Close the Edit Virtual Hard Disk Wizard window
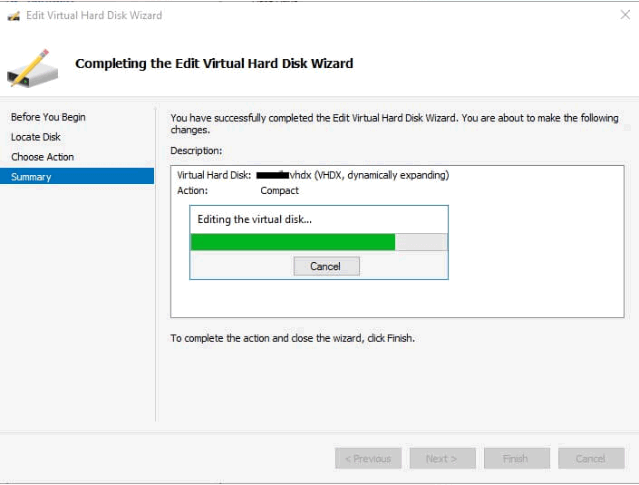 point(615,15)
